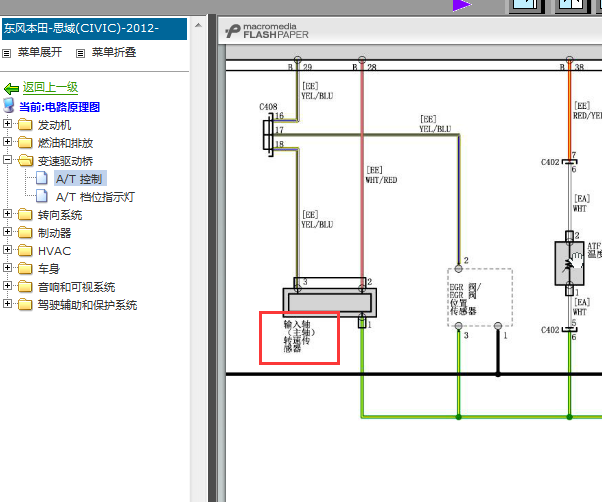The height and width of the screenshot is (502, 602).
Task: Click the 车身 folder icon
Action: [25, 268]
